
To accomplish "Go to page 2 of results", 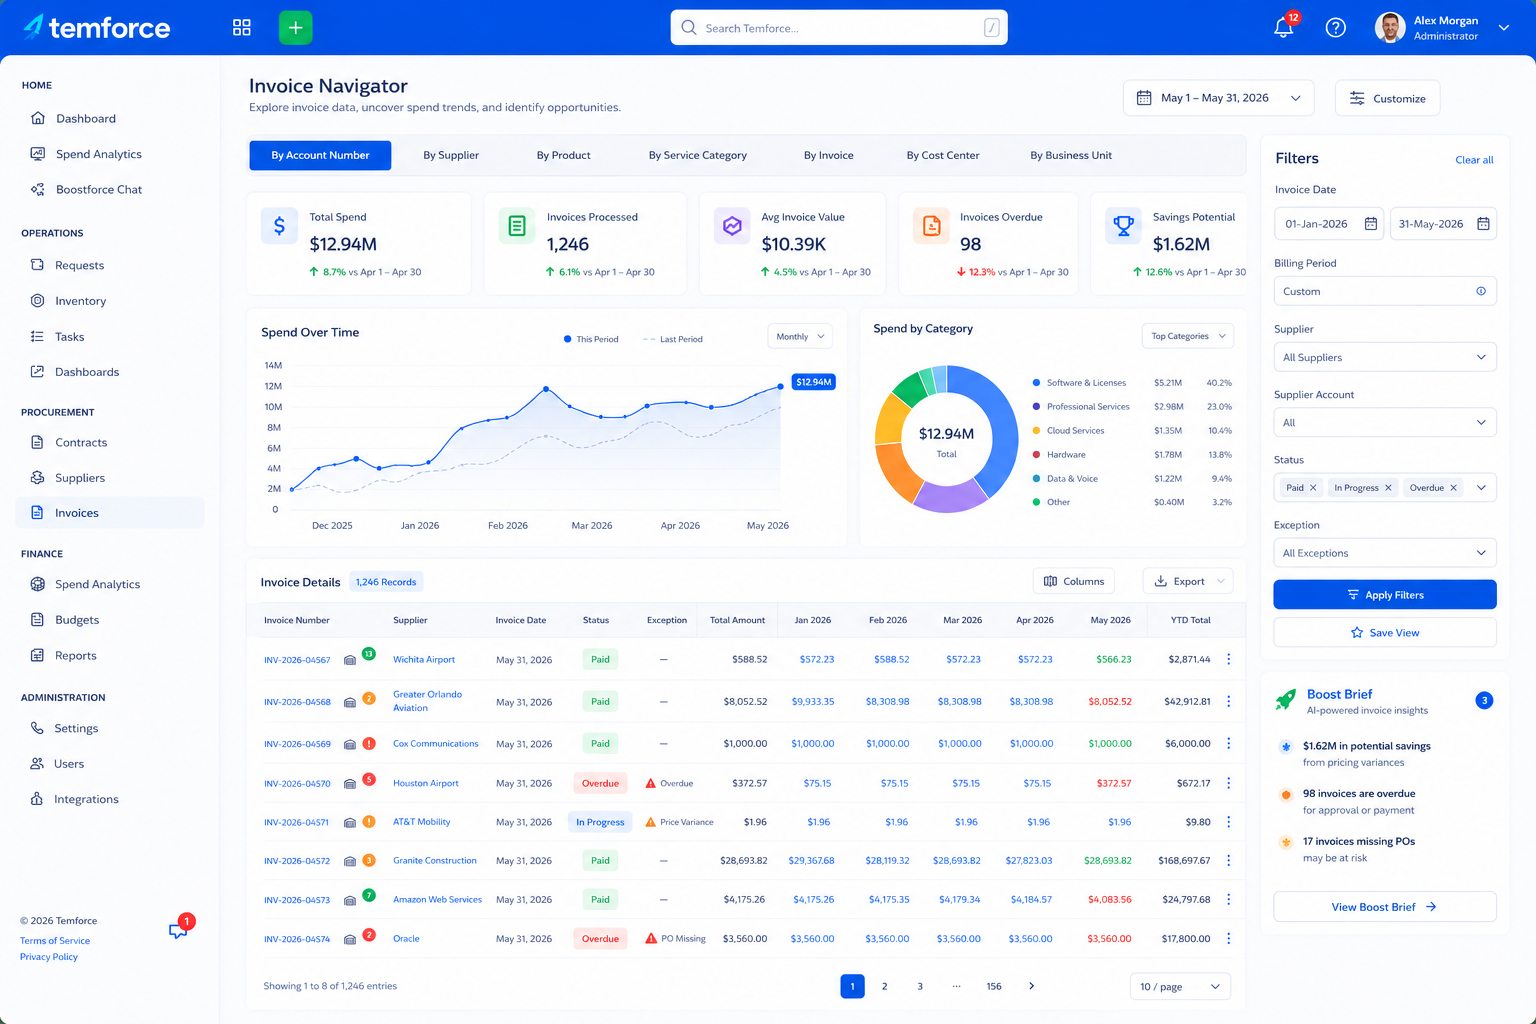I will [x=884, y=986].
